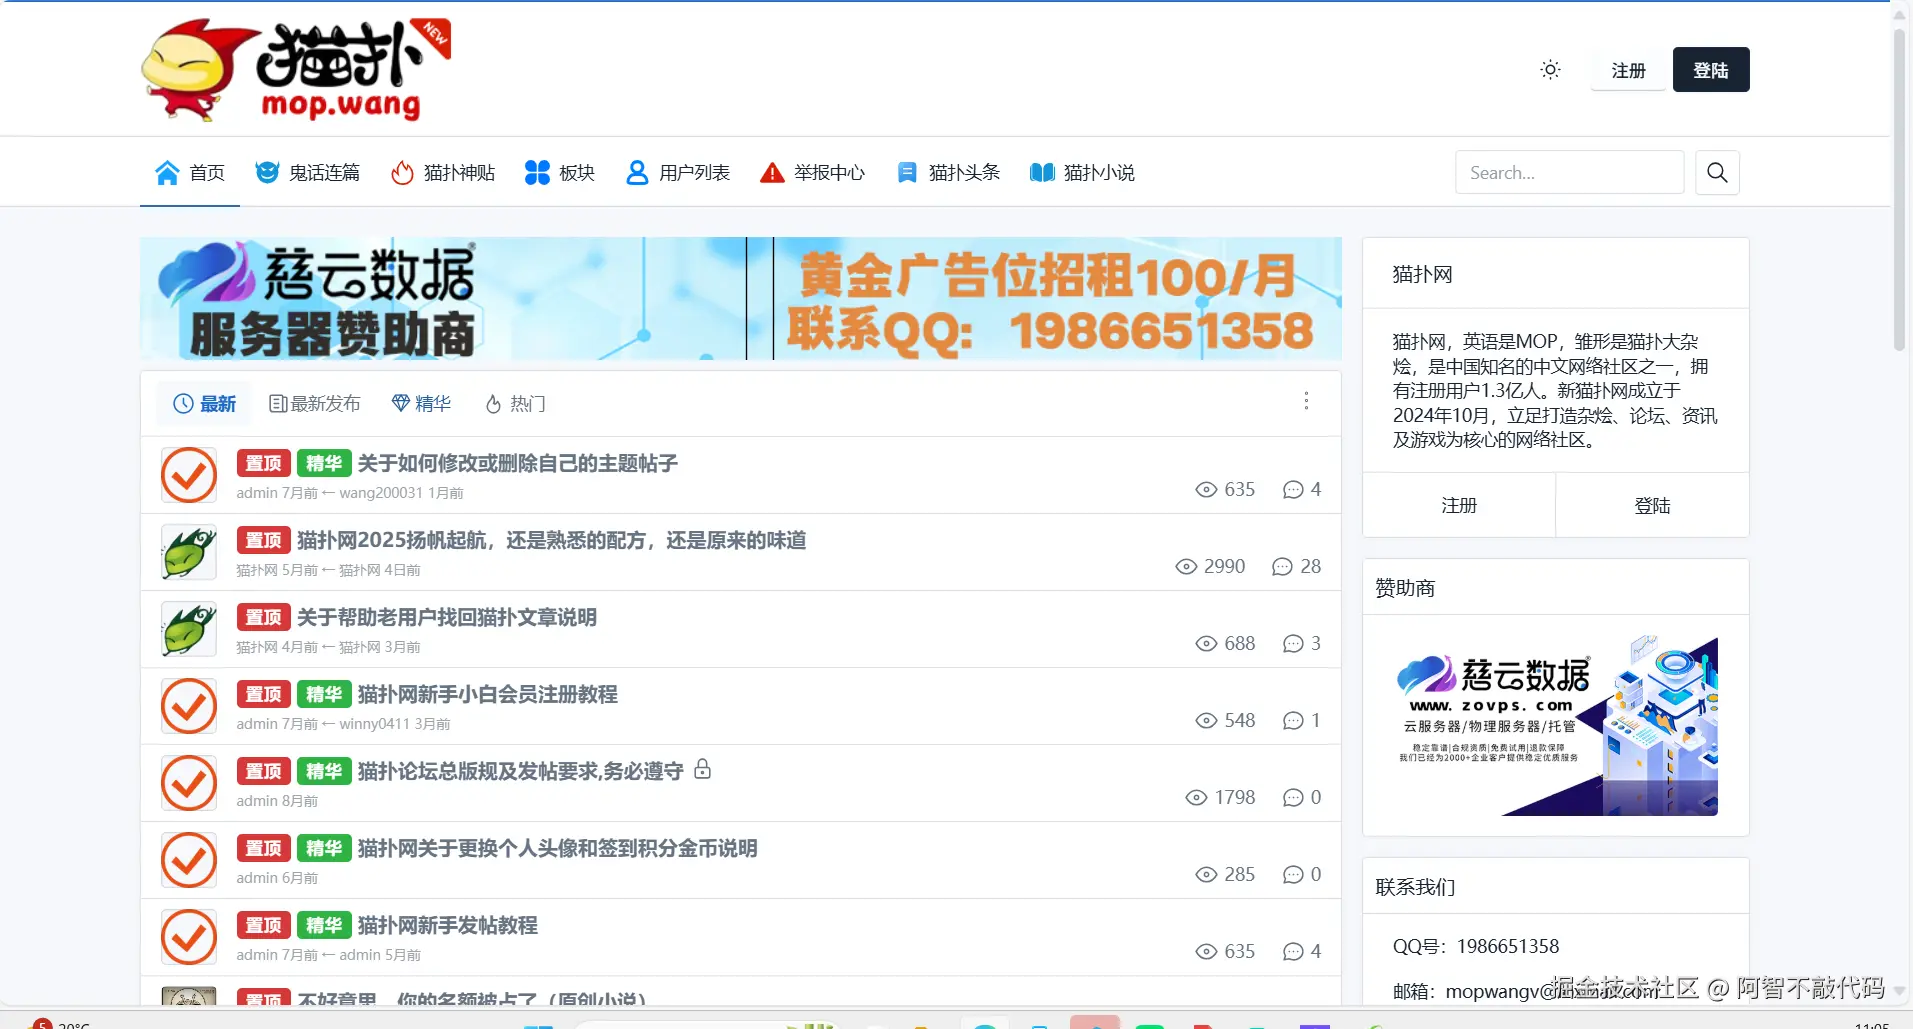Click the open book icon beside 猫扑小说
This screenshot has height=1029, width=1913.
(1042, 173)
